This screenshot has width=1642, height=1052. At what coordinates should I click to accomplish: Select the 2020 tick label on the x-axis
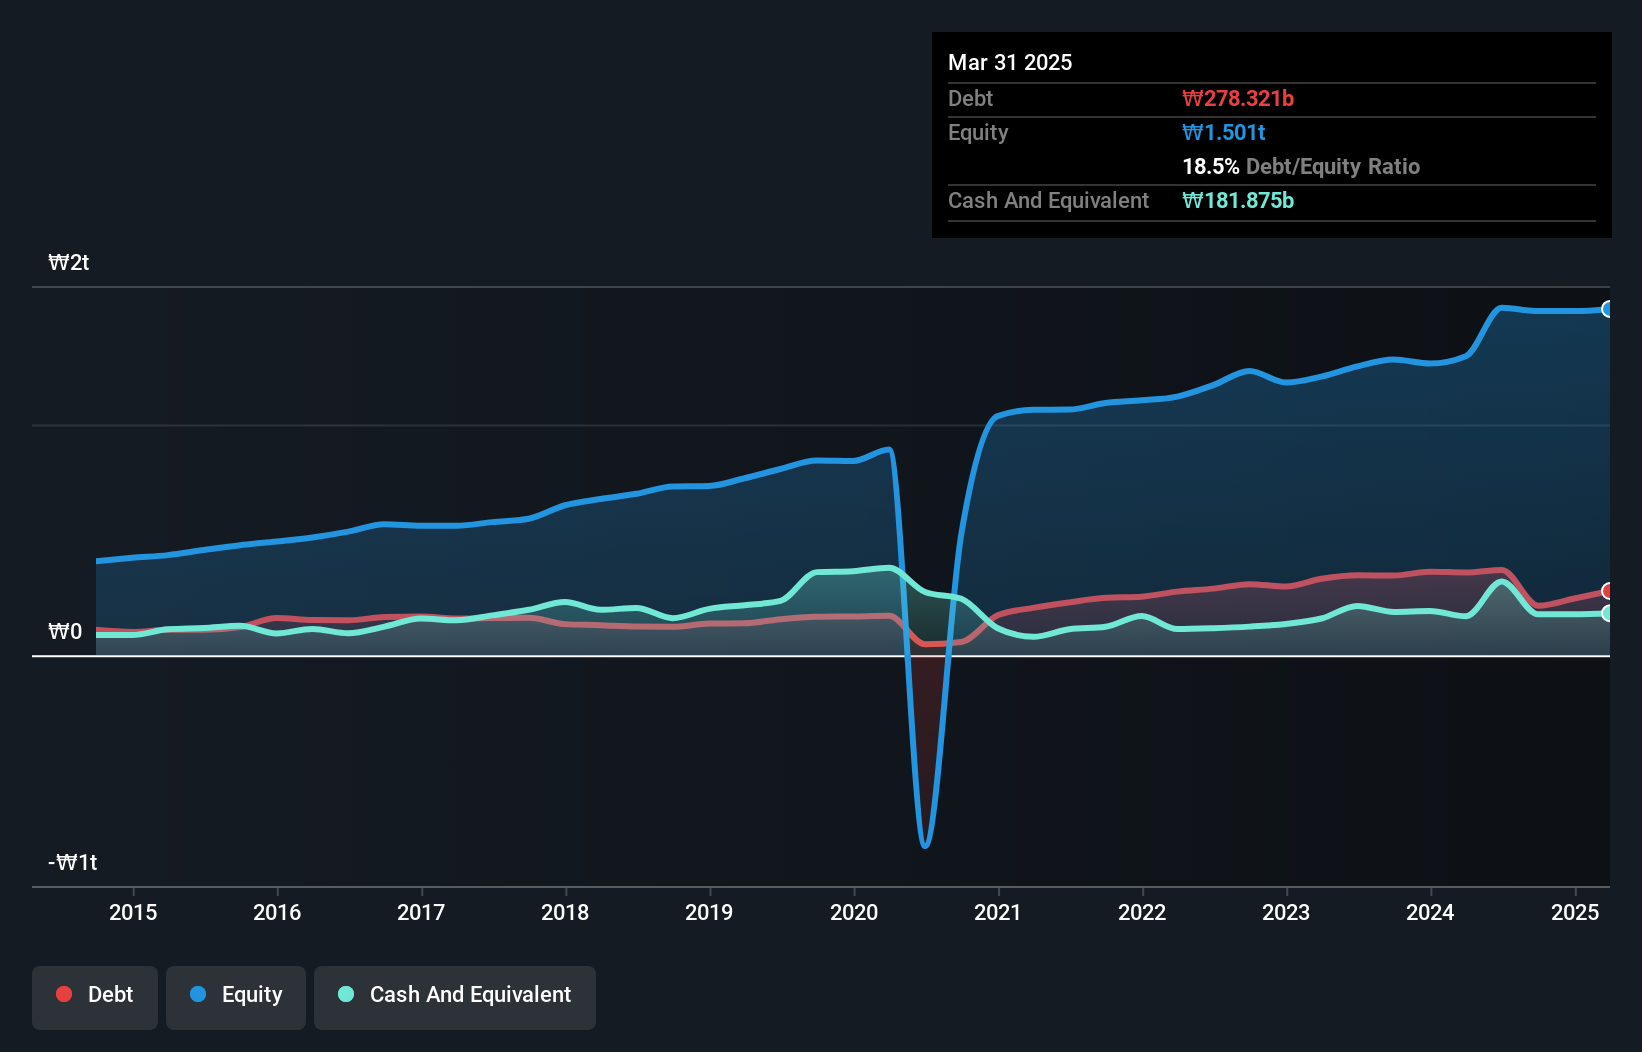(854, 912)
